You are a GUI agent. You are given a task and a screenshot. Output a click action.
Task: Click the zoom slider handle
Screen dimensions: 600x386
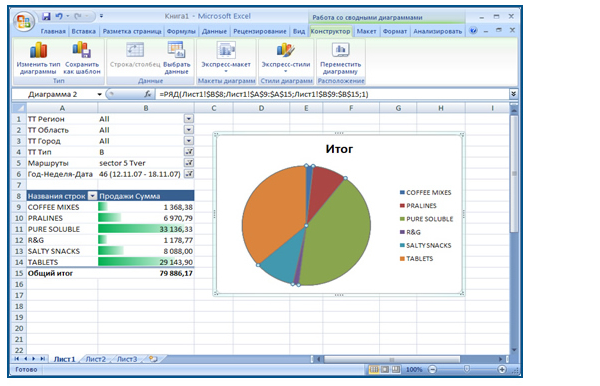pyautogui.click(x=466, y=369)
